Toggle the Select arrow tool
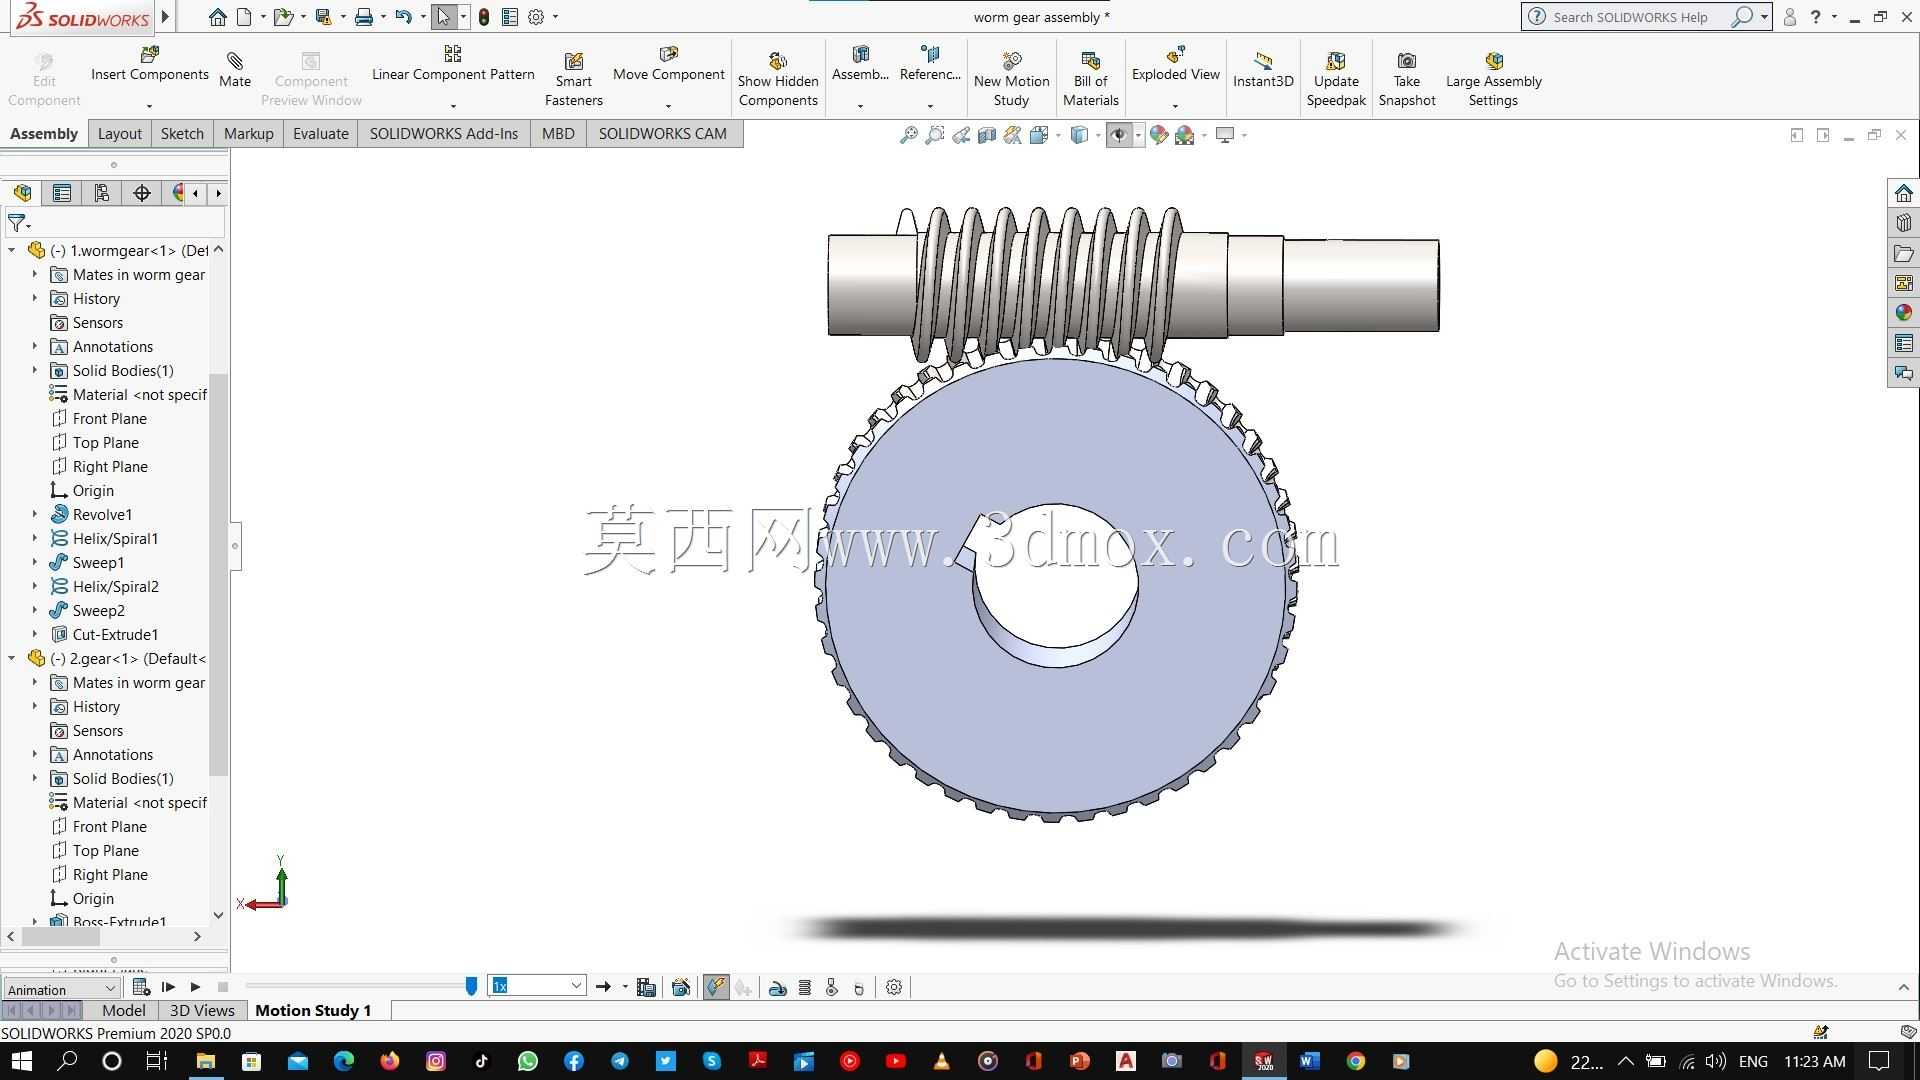The width and height of the screenshot is (1920, 1080). tap(444, 17)
